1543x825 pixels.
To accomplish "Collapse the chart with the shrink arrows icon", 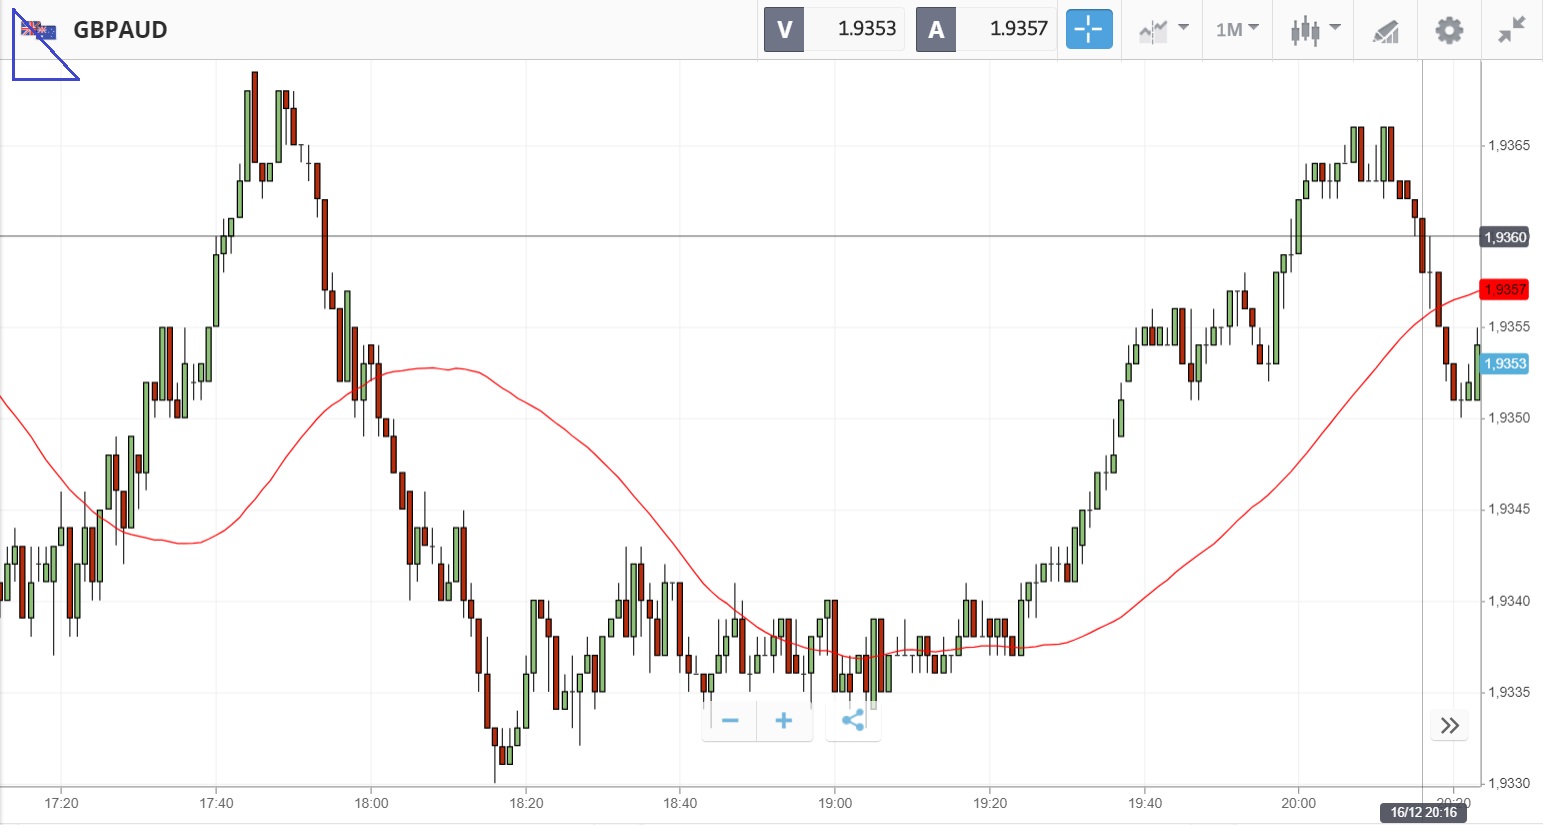I will [1511, 30].
